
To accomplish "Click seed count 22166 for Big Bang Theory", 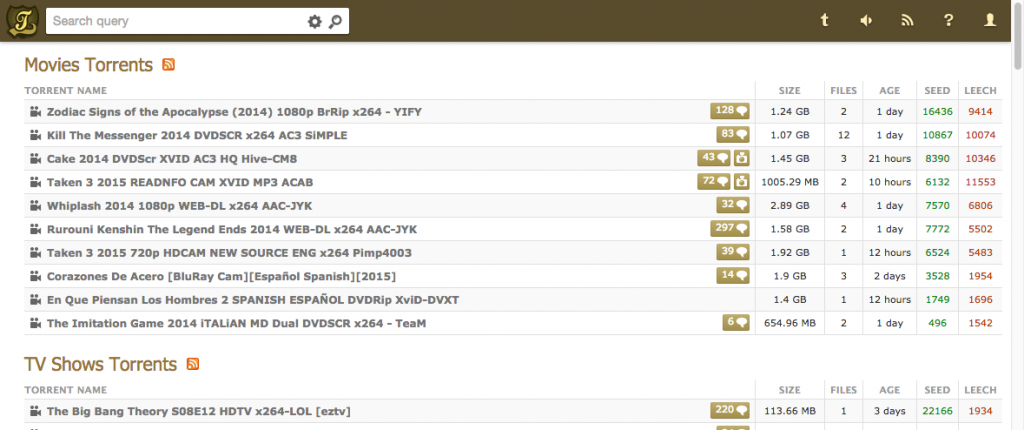I will point(938,411).
